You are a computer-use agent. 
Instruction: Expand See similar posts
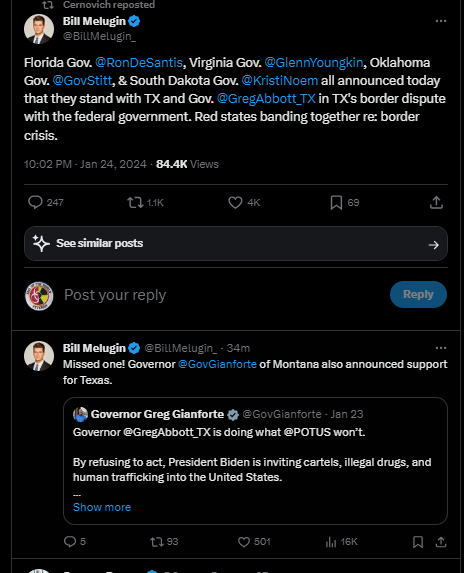(236, 243)
